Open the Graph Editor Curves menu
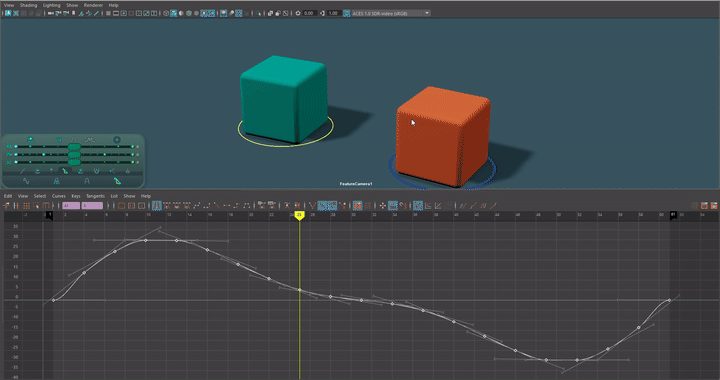This screenshot has height=380, width=720. [59, 196]
